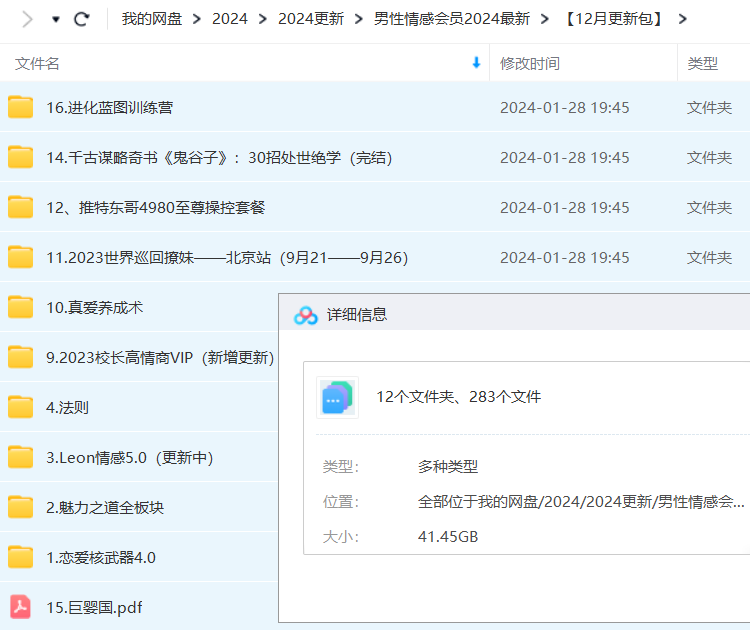Expand the chevron after 我的网盘 breadcrumb
This screenshot has height=630, width=750.
196,19
